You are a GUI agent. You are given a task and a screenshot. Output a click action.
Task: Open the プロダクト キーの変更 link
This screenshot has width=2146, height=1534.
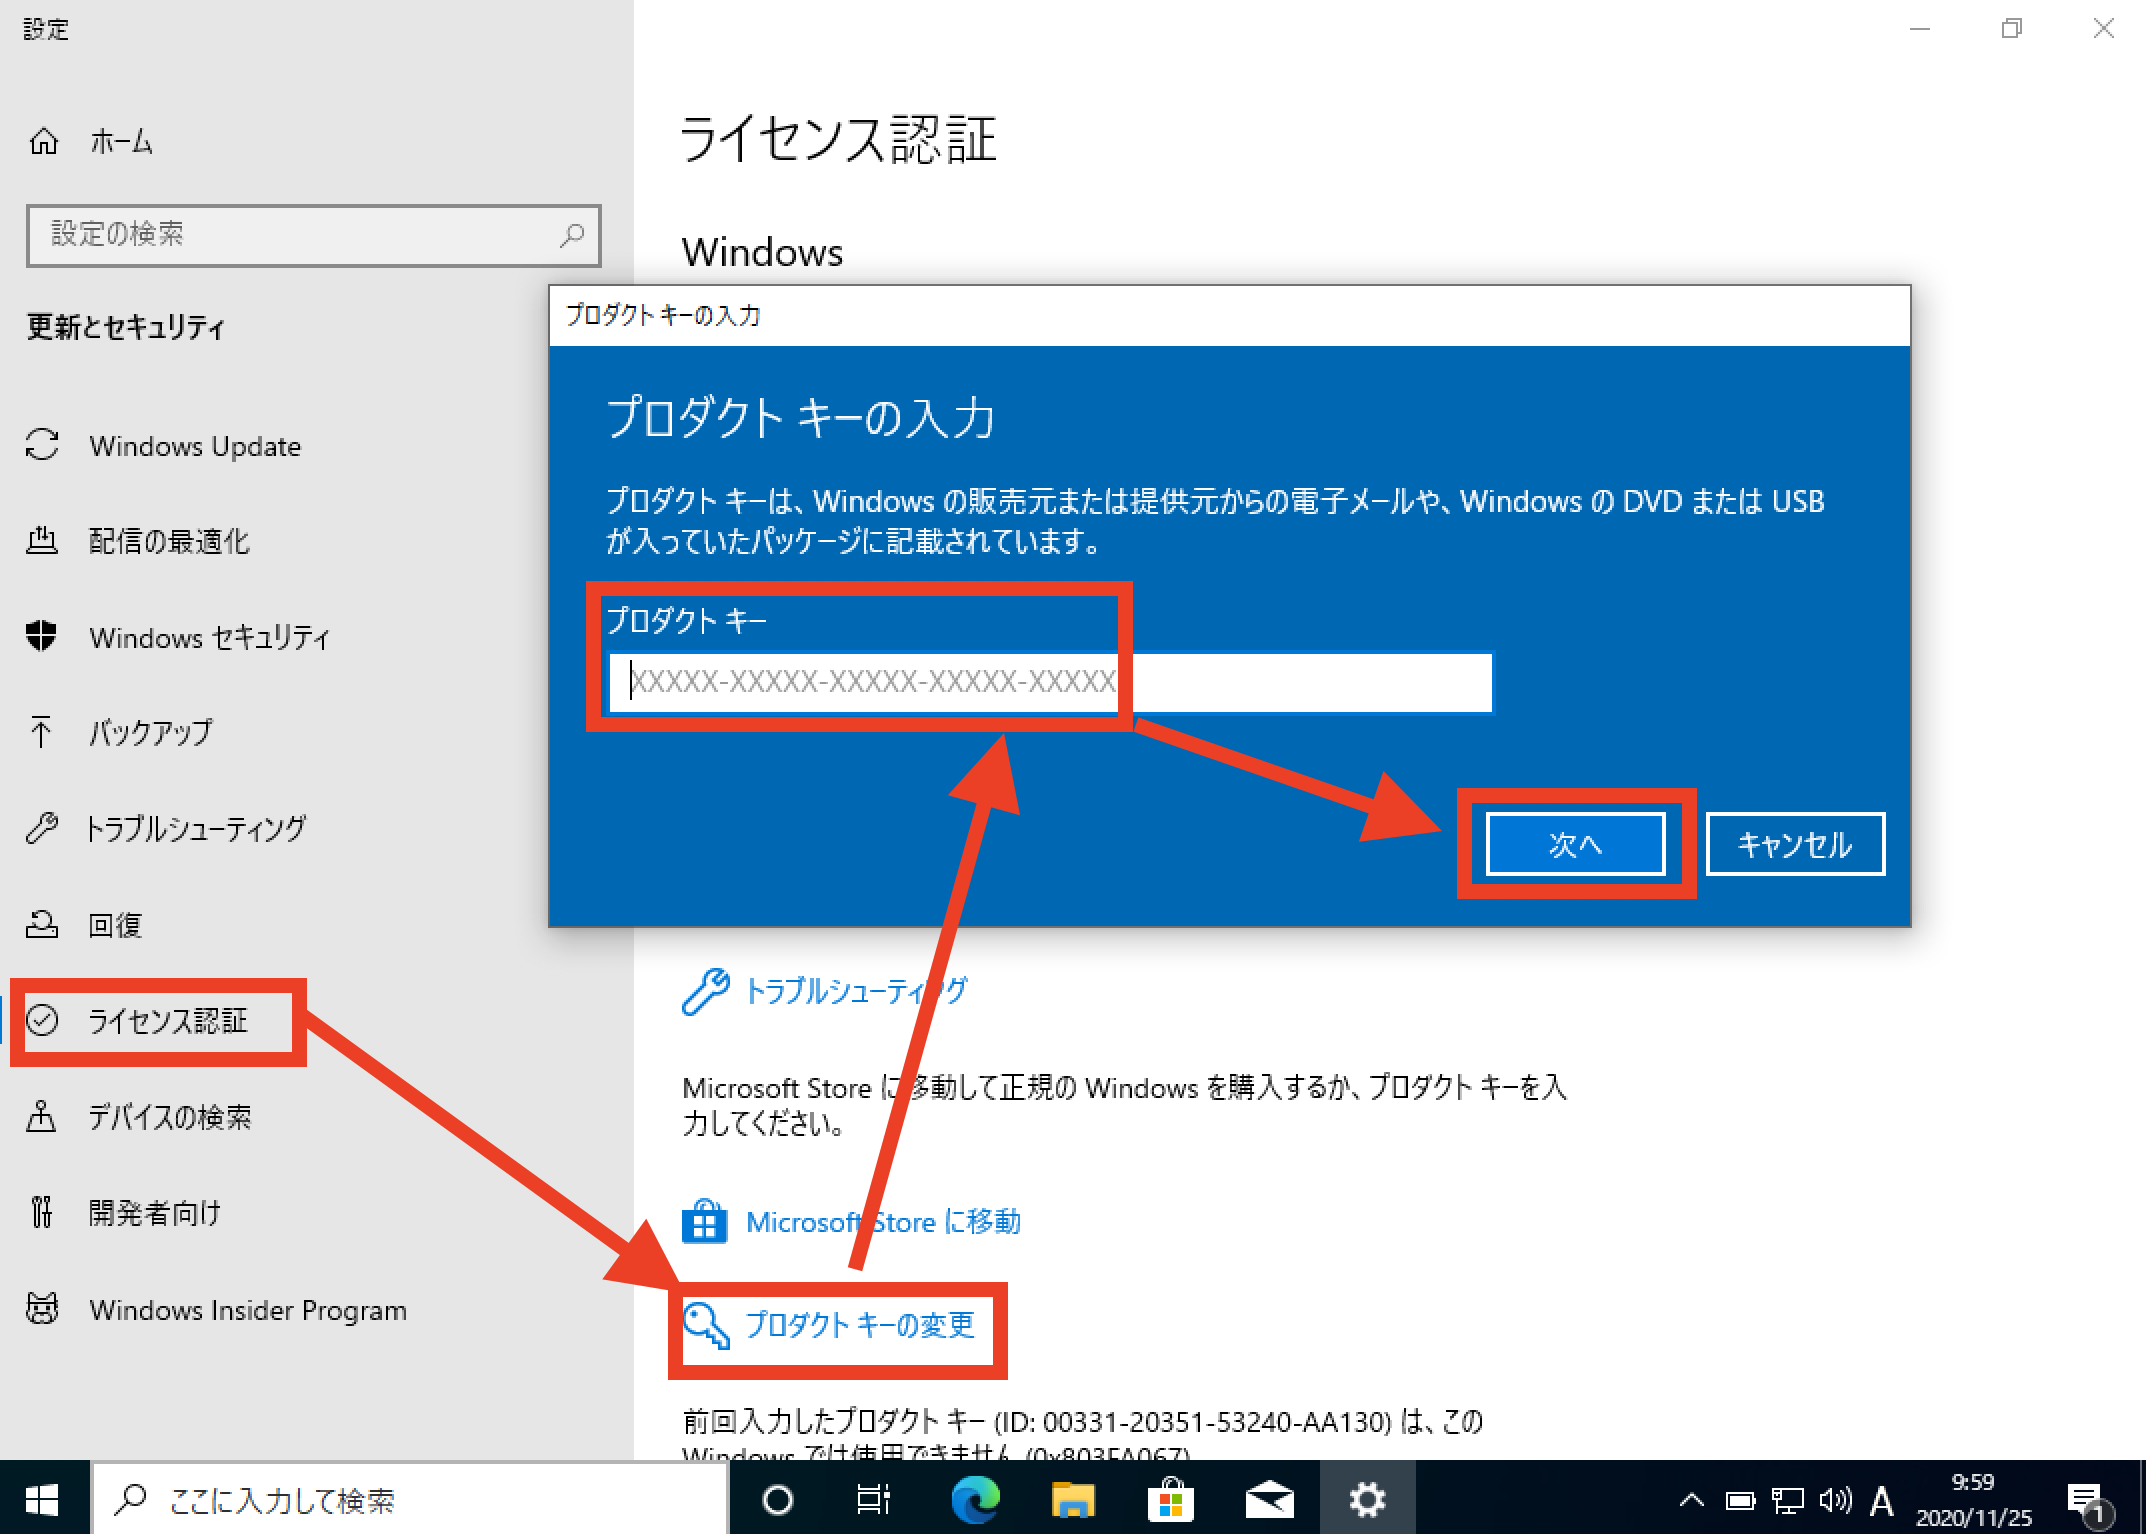(x=860, y=1327)
